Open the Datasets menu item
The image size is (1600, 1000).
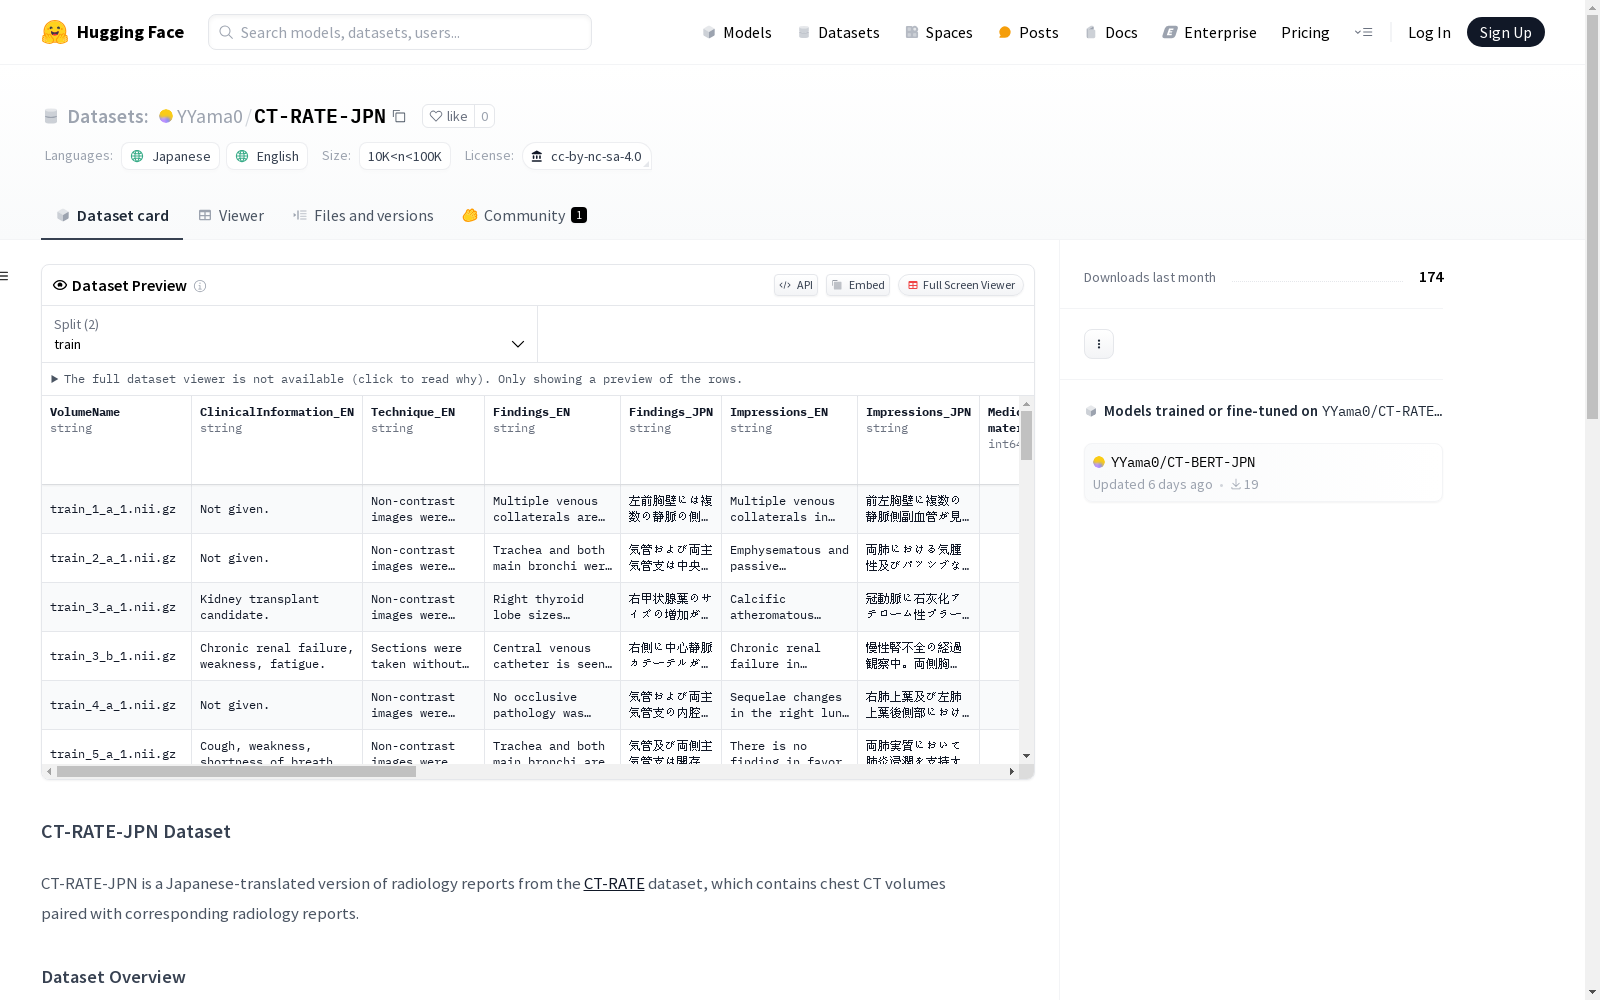pos(838,32)
